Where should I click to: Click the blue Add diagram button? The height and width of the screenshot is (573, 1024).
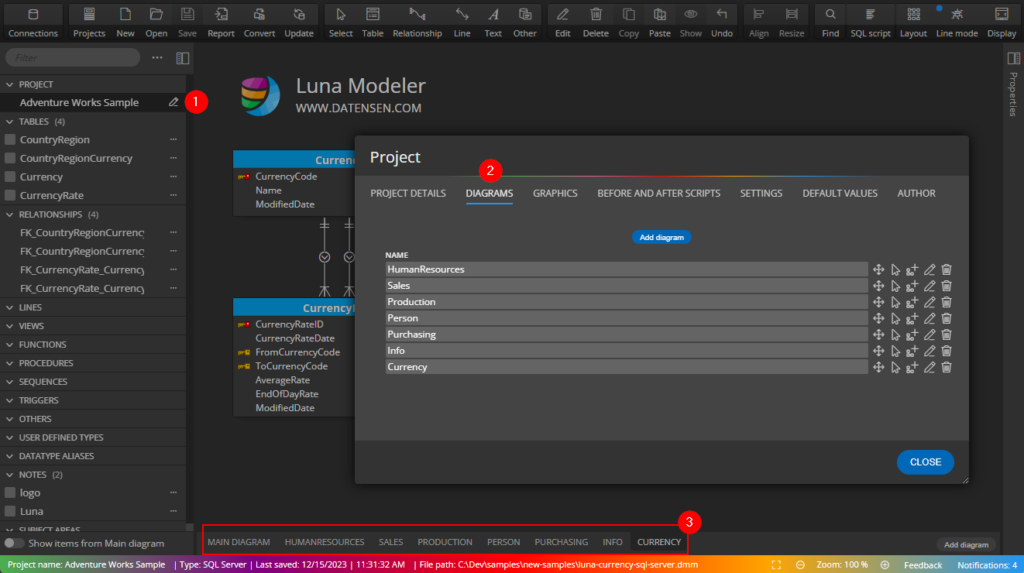point(661,237)
